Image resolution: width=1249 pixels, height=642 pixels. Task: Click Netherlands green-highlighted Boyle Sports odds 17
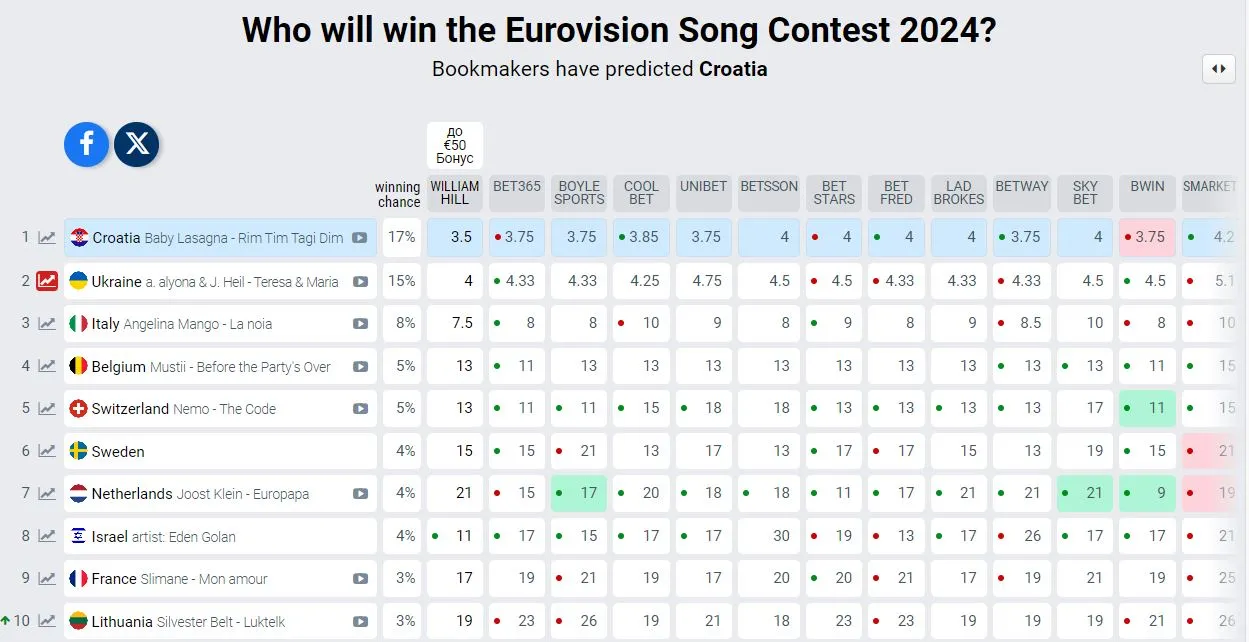click(x=579, y=493)
